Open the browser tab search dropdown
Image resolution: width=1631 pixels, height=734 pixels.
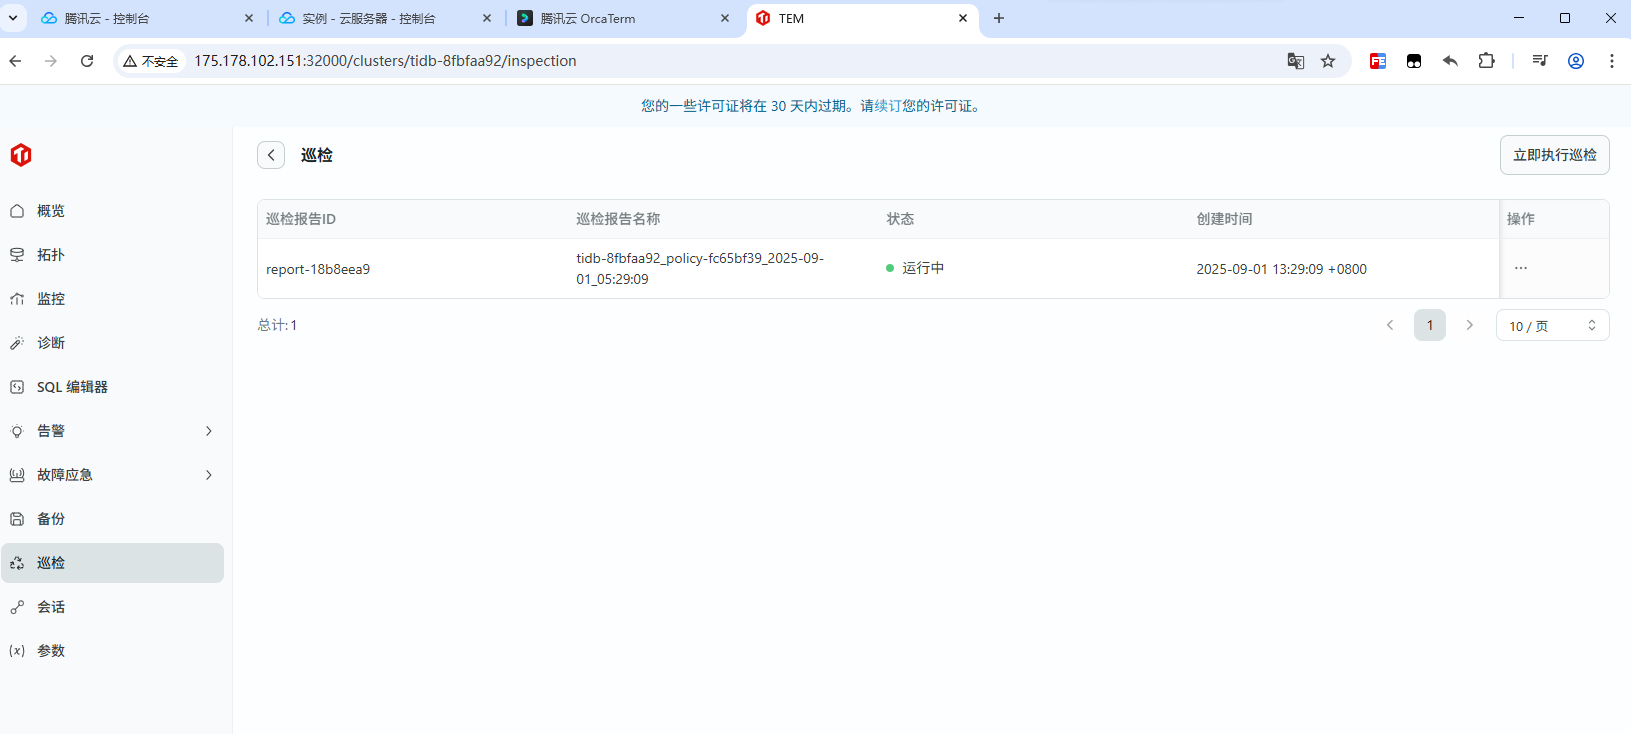click(13, 18)
